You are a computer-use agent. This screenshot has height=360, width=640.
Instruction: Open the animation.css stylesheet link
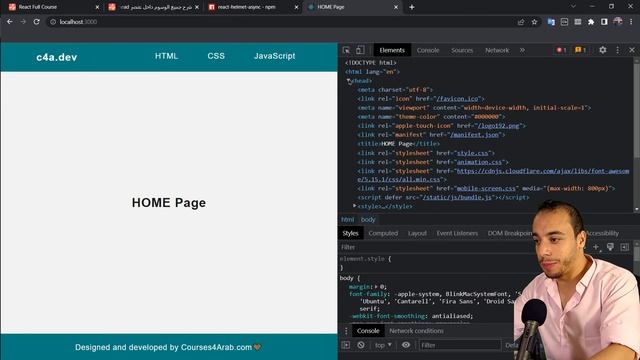pyautogui.click(x=479, y=162)
